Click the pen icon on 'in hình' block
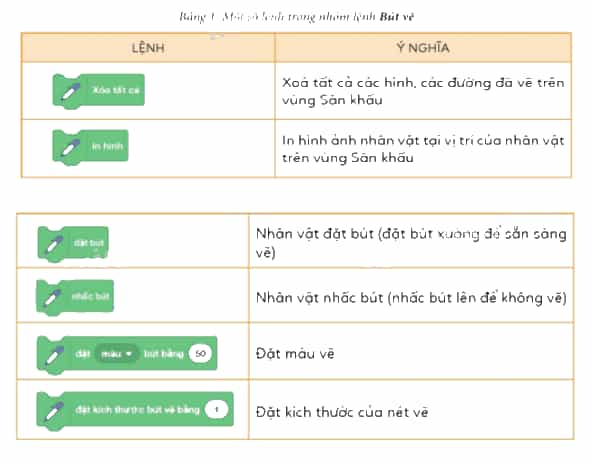 tap(71, 147)
